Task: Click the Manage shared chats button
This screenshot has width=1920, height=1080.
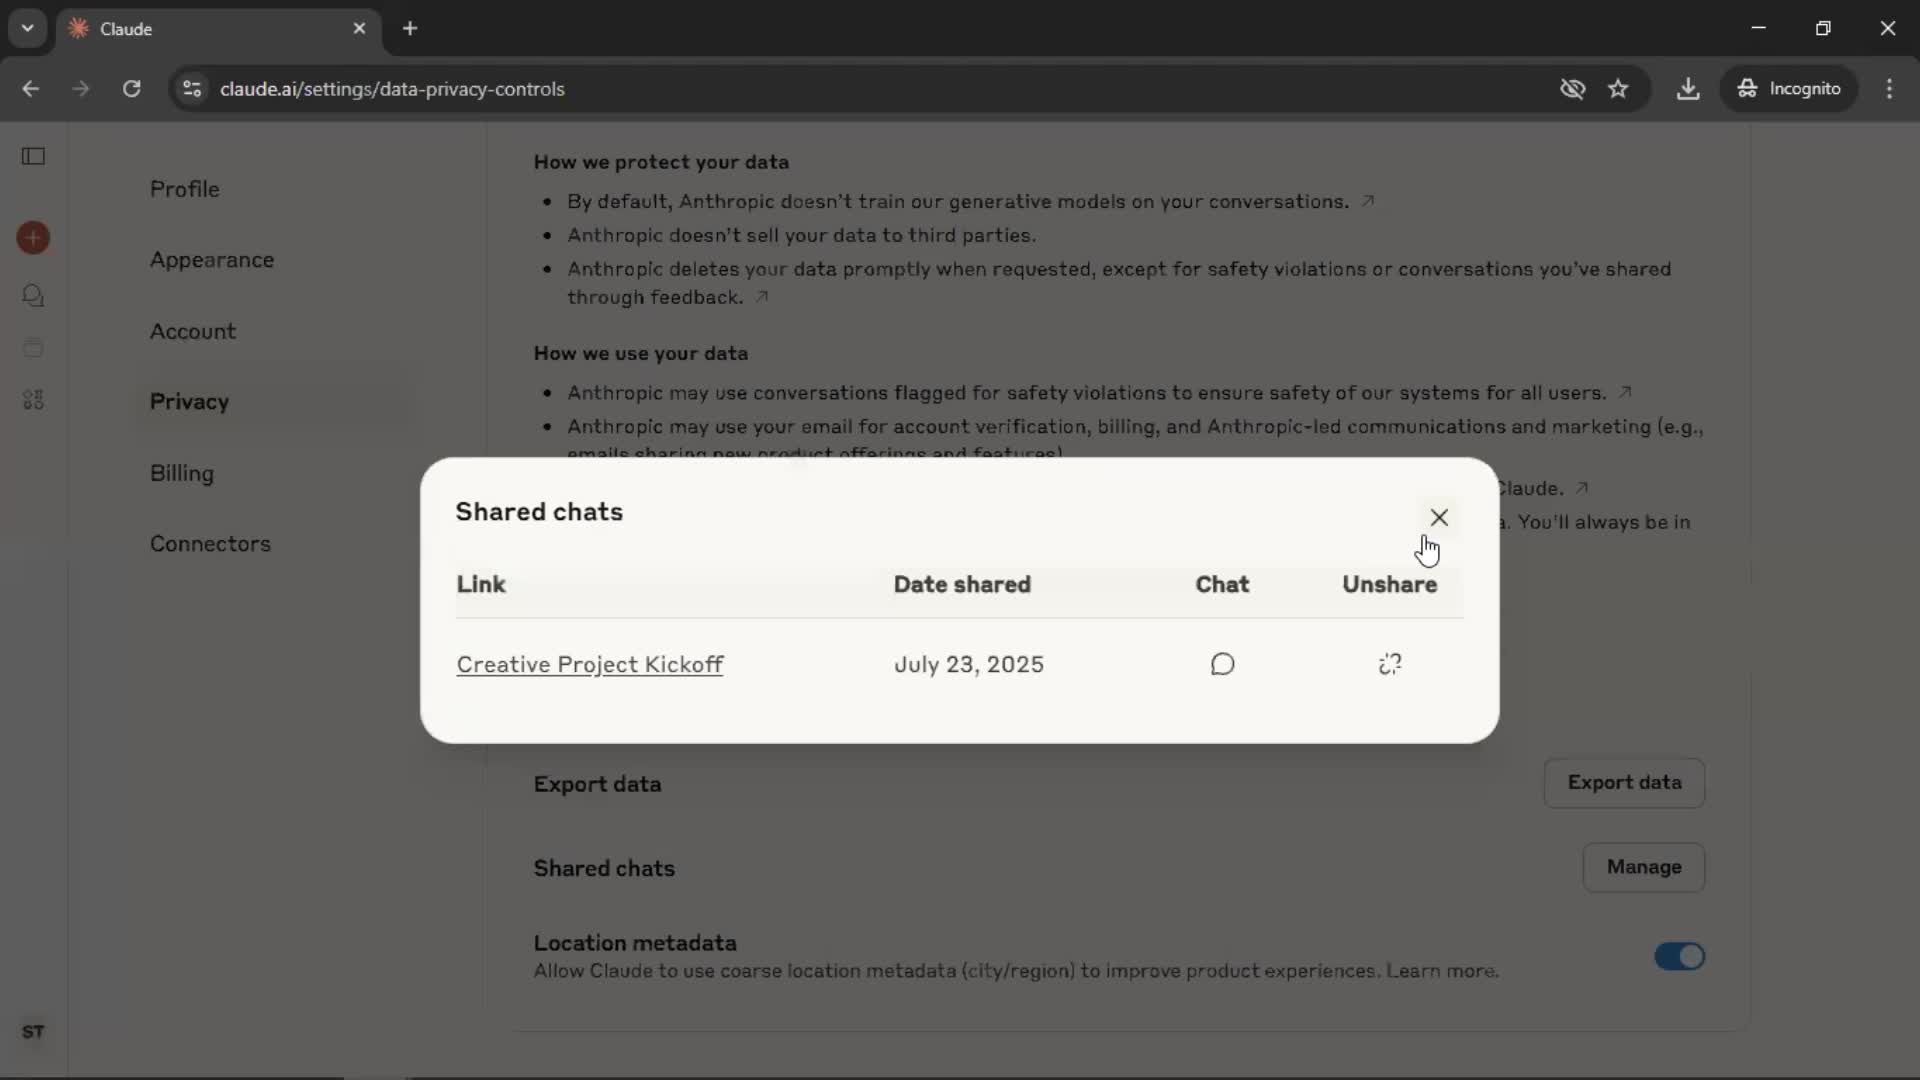Action: tap(1644, 867)
